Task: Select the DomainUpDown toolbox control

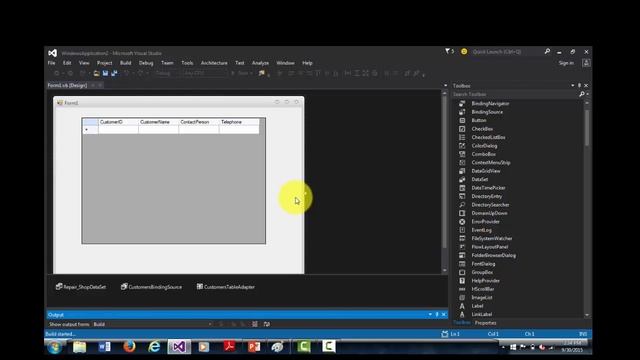Action: [489, 213]
